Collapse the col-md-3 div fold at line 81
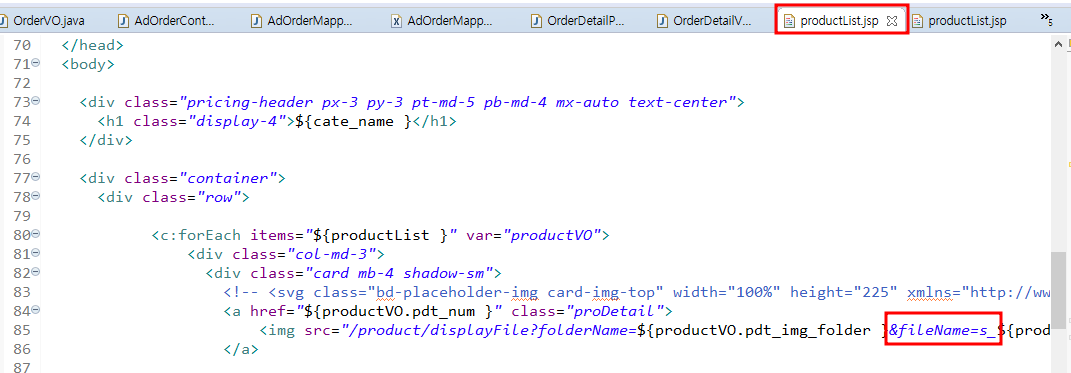This screenshot has height=373, width=1071. coord(36,253)
